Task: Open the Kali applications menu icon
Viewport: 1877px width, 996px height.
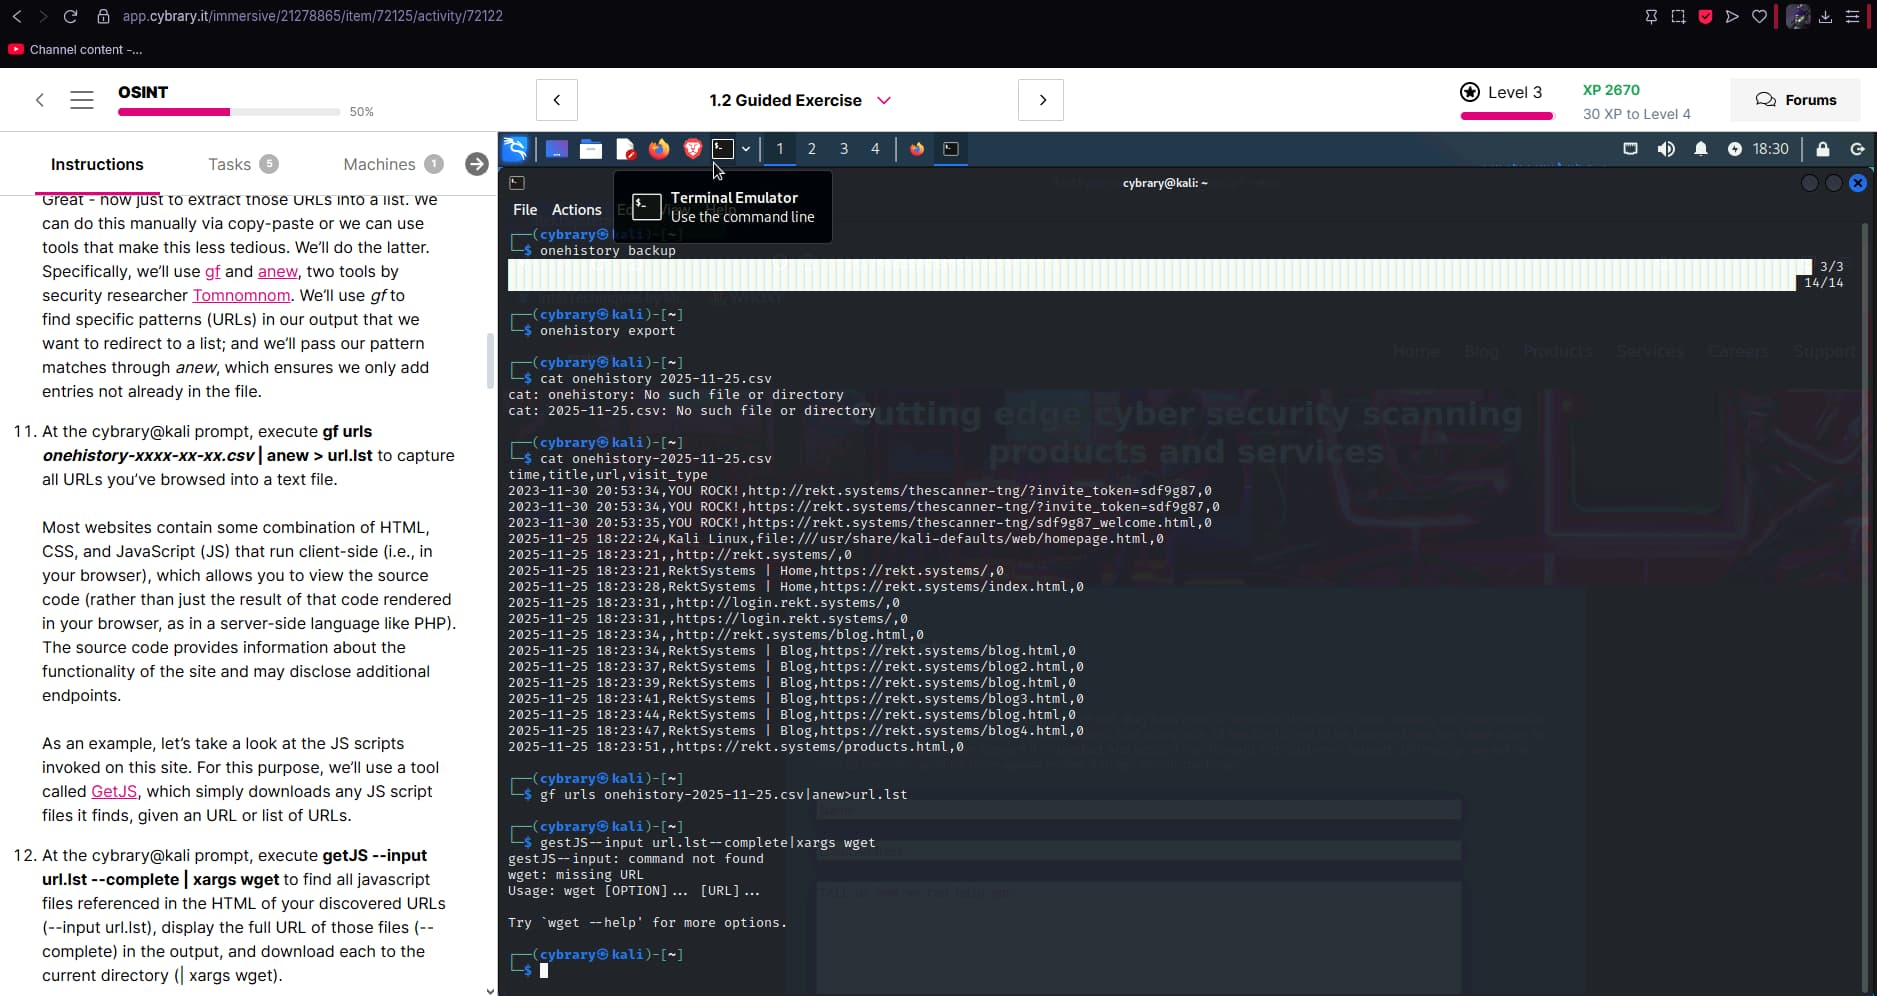Action: pyautogui.click(x=515, y=149)
